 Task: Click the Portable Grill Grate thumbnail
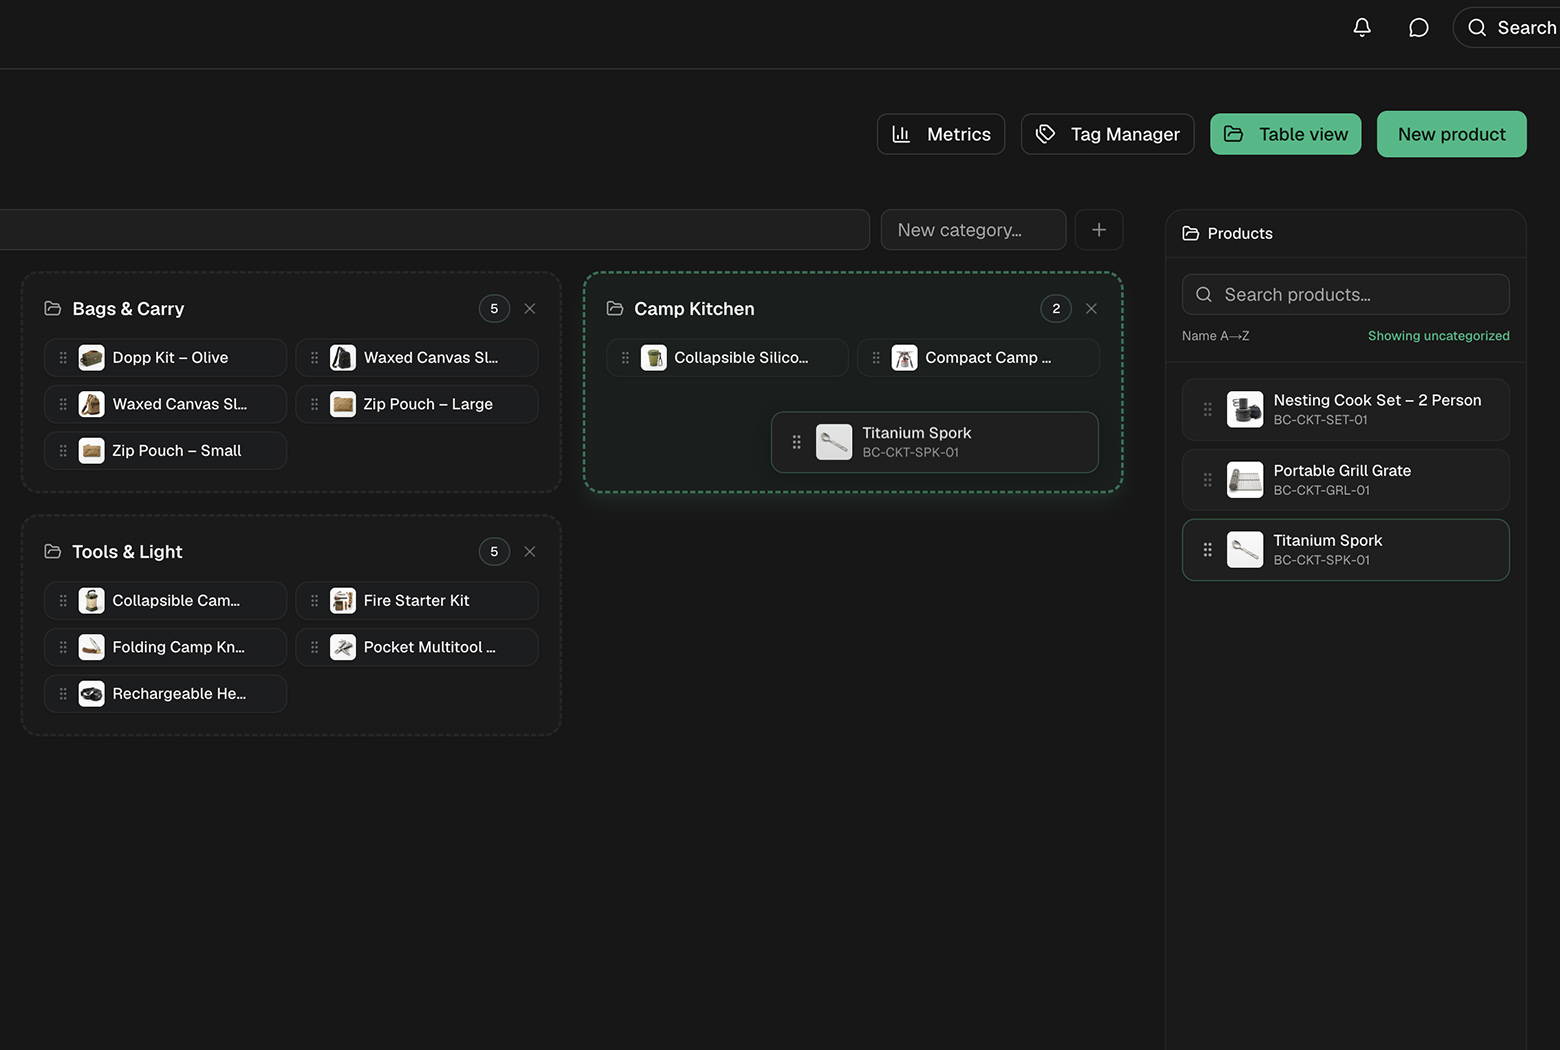(1245, 480)
